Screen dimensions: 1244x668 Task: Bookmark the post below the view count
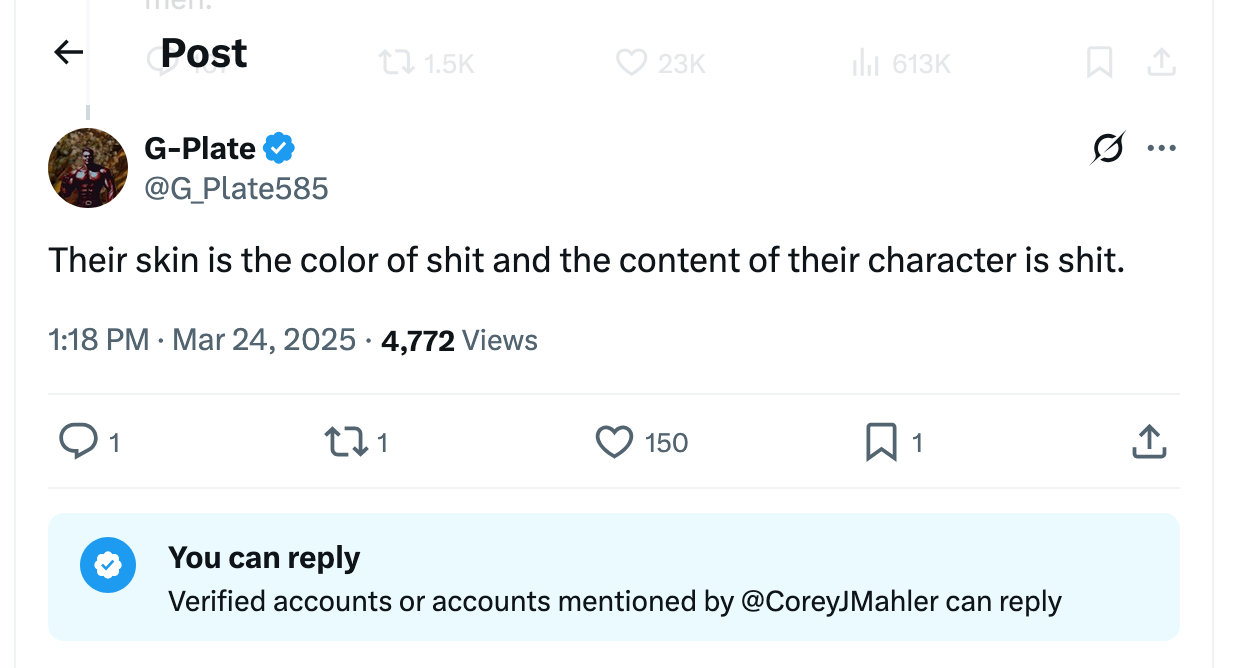(x=882, y=442)
